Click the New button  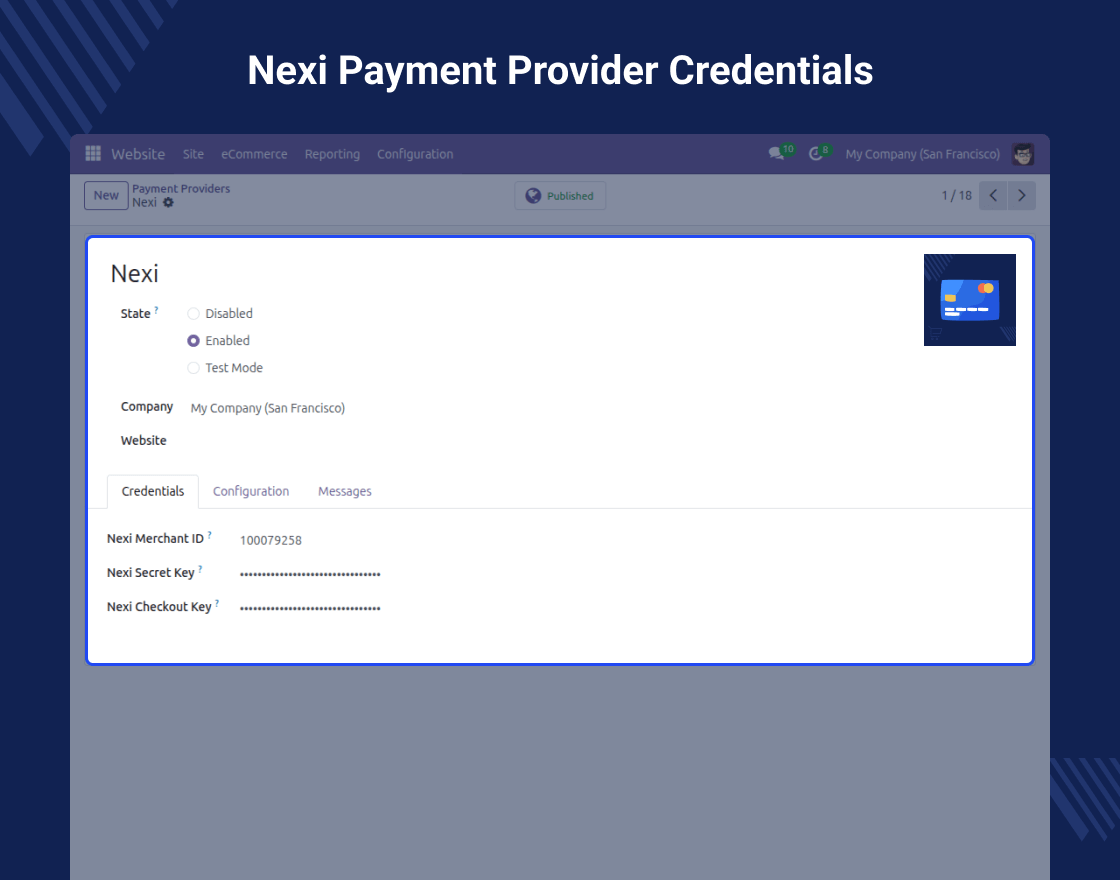tap(106, 196)
